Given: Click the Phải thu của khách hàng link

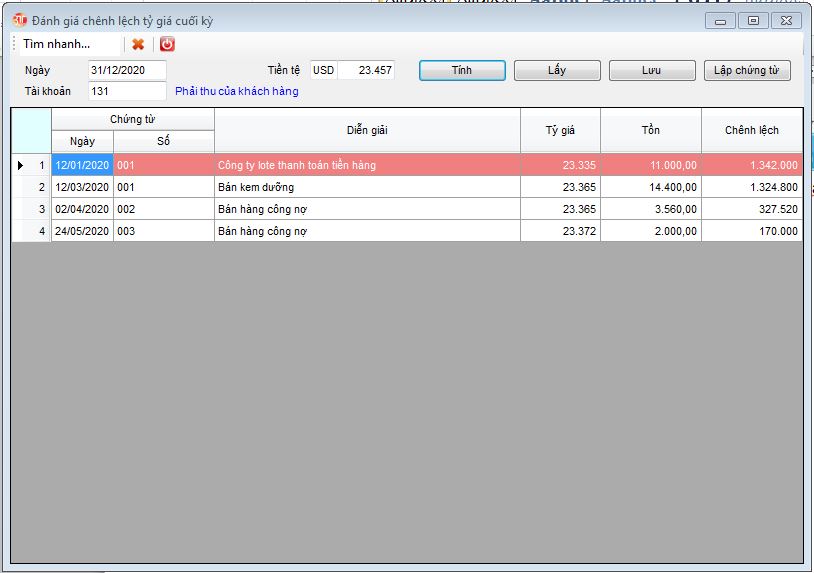Looking at the screenshot, I should tap(236, 91).
